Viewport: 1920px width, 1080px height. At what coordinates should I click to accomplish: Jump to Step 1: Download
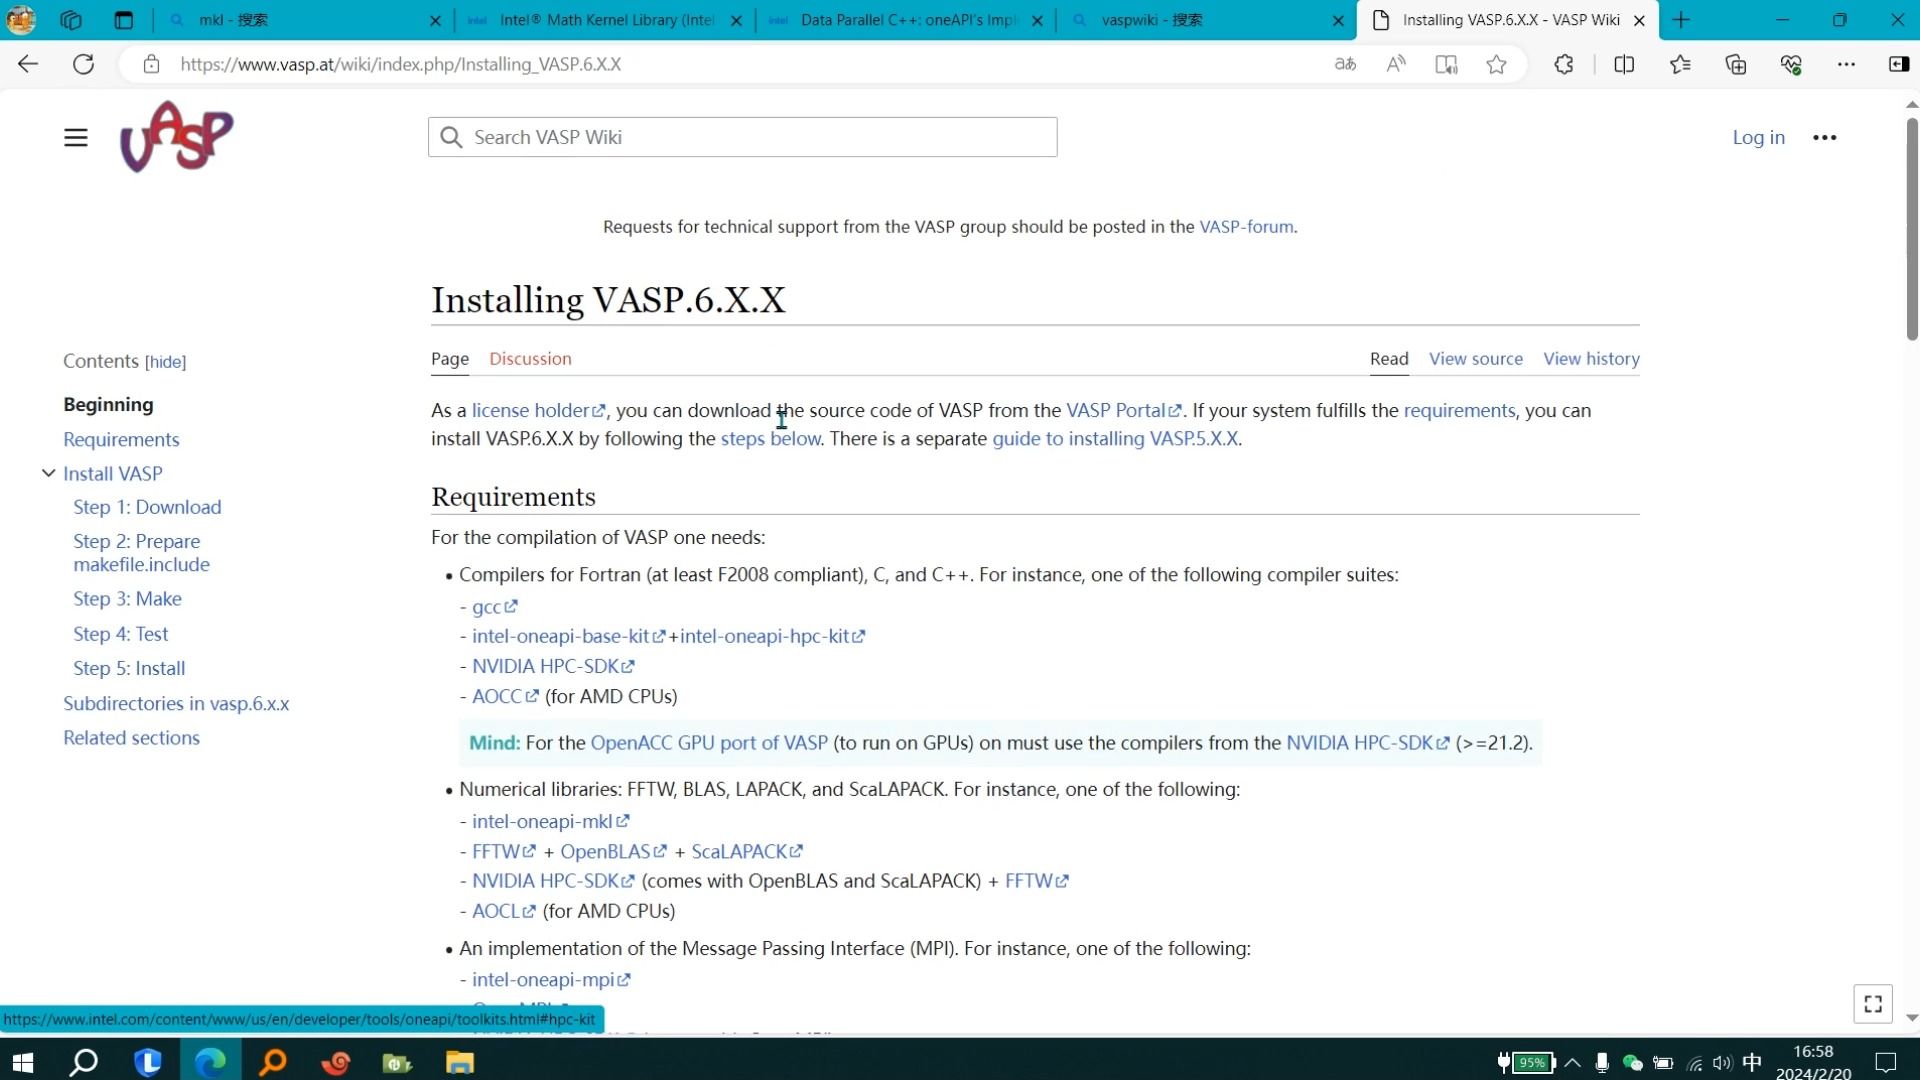click(147, 507)
